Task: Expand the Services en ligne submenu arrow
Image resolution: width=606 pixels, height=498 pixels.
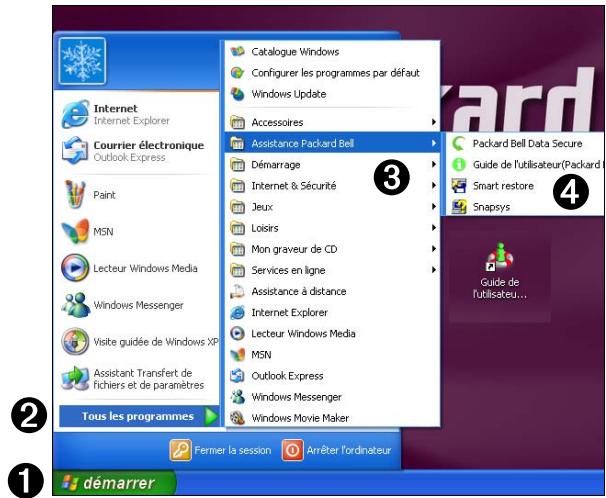Action: click(x=434, y=270)
